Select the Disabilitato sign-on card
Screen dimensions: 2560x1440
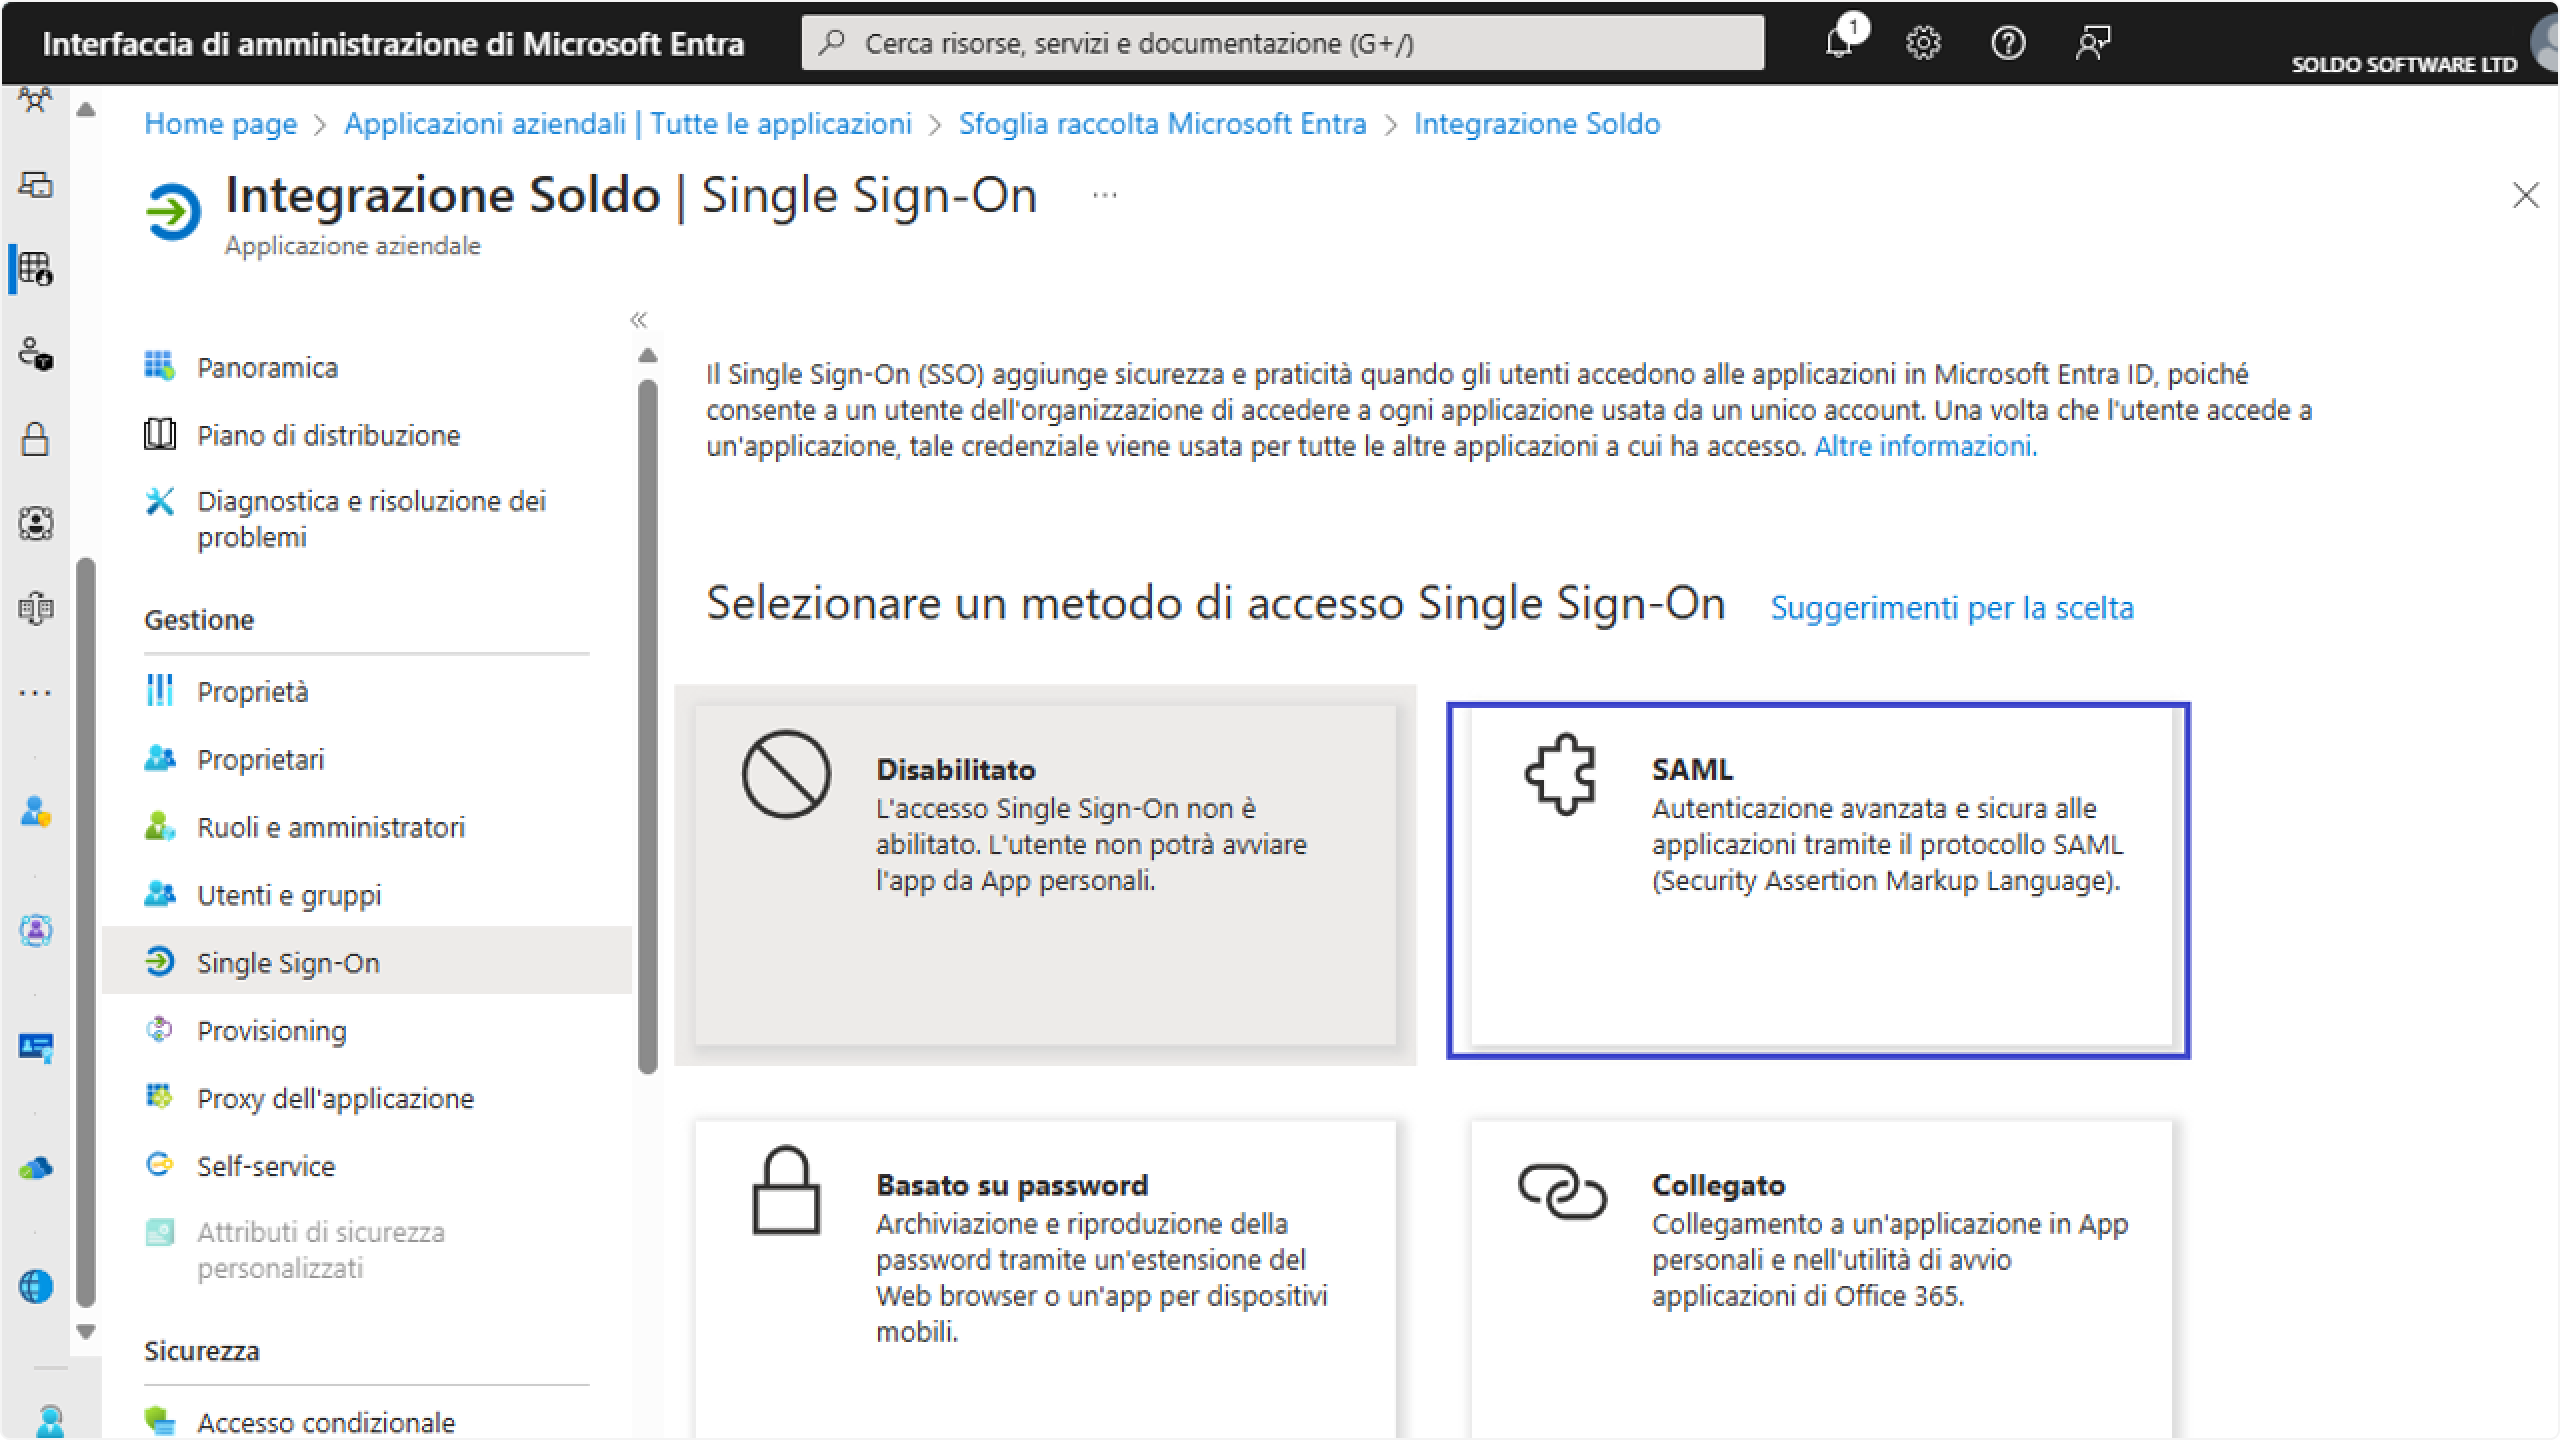pos(1045,876)
